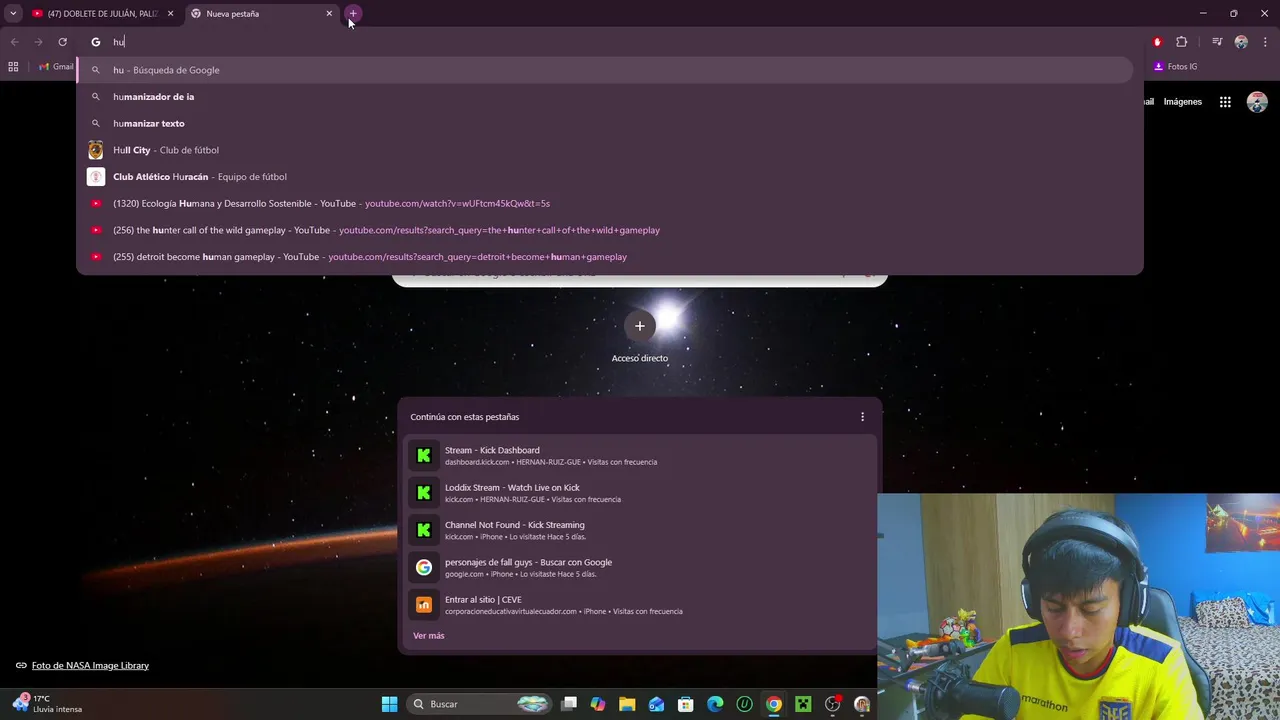The image size is (1280, 720).
Task: Open the Extensions puzzle icon
Action: (1182, 42)
